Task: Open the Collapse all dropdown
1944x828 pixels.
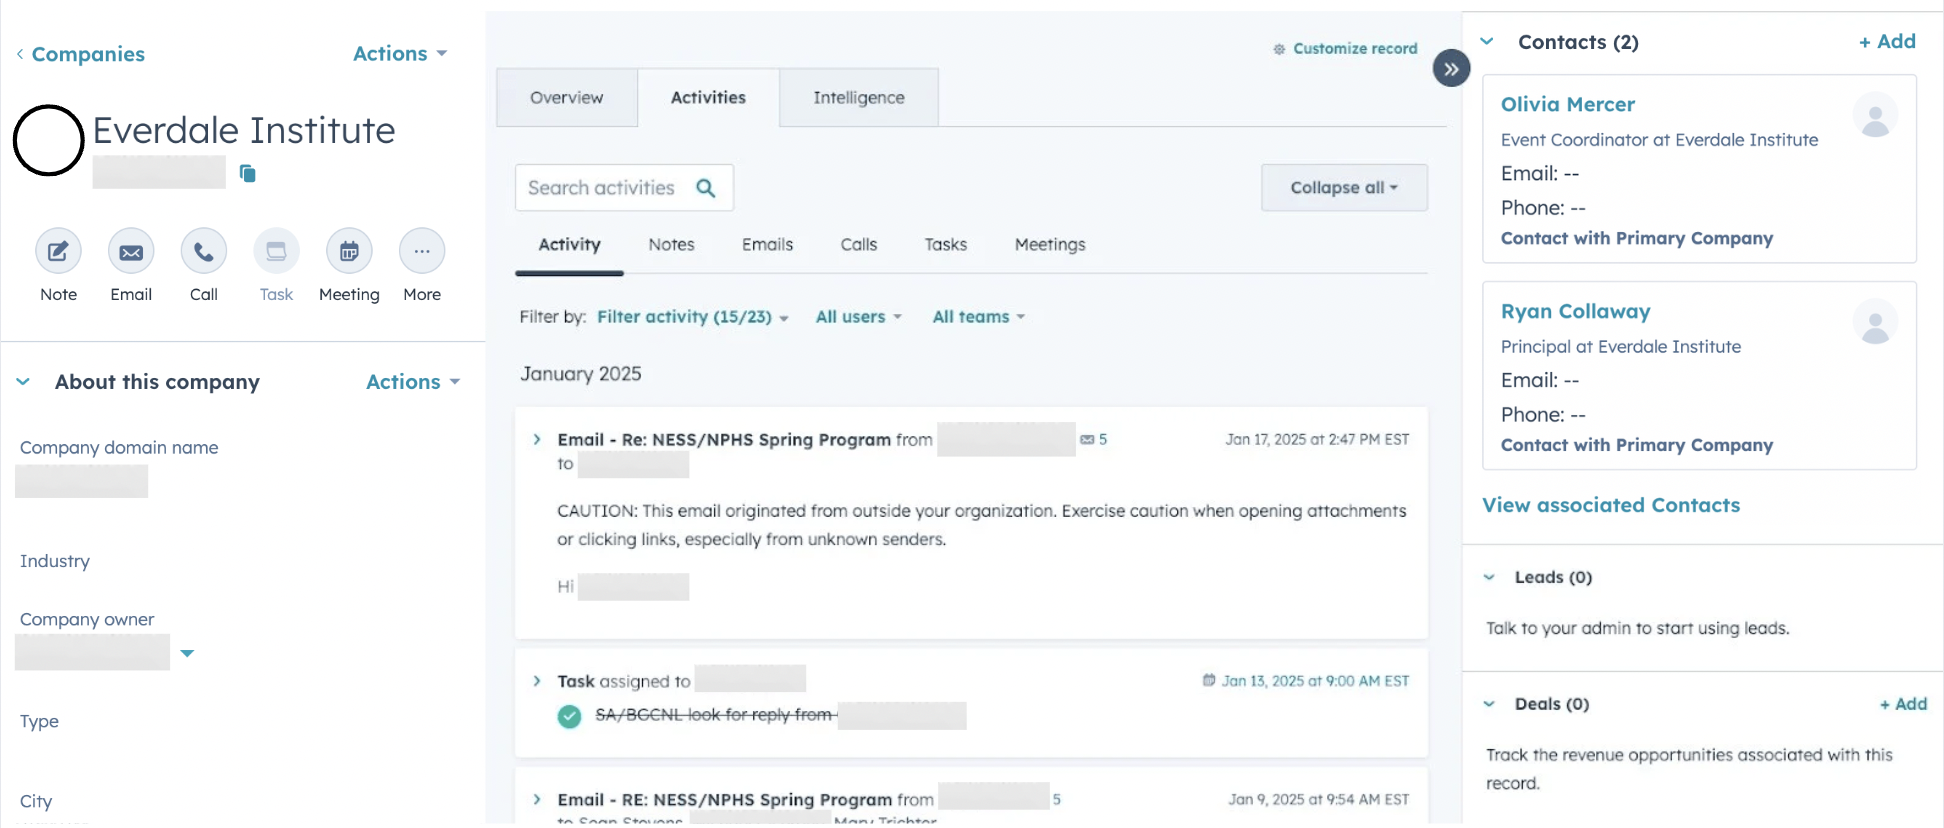Action: (x=1343, y=188)
